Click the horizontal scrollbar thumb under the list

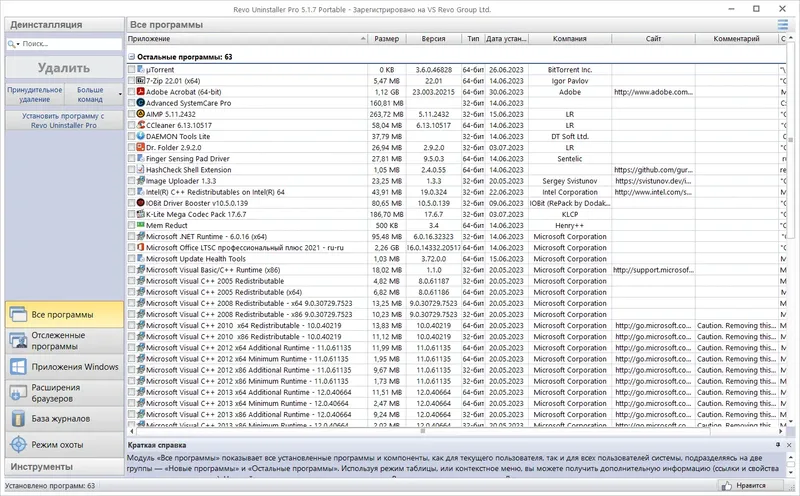(x=422, y=431)
